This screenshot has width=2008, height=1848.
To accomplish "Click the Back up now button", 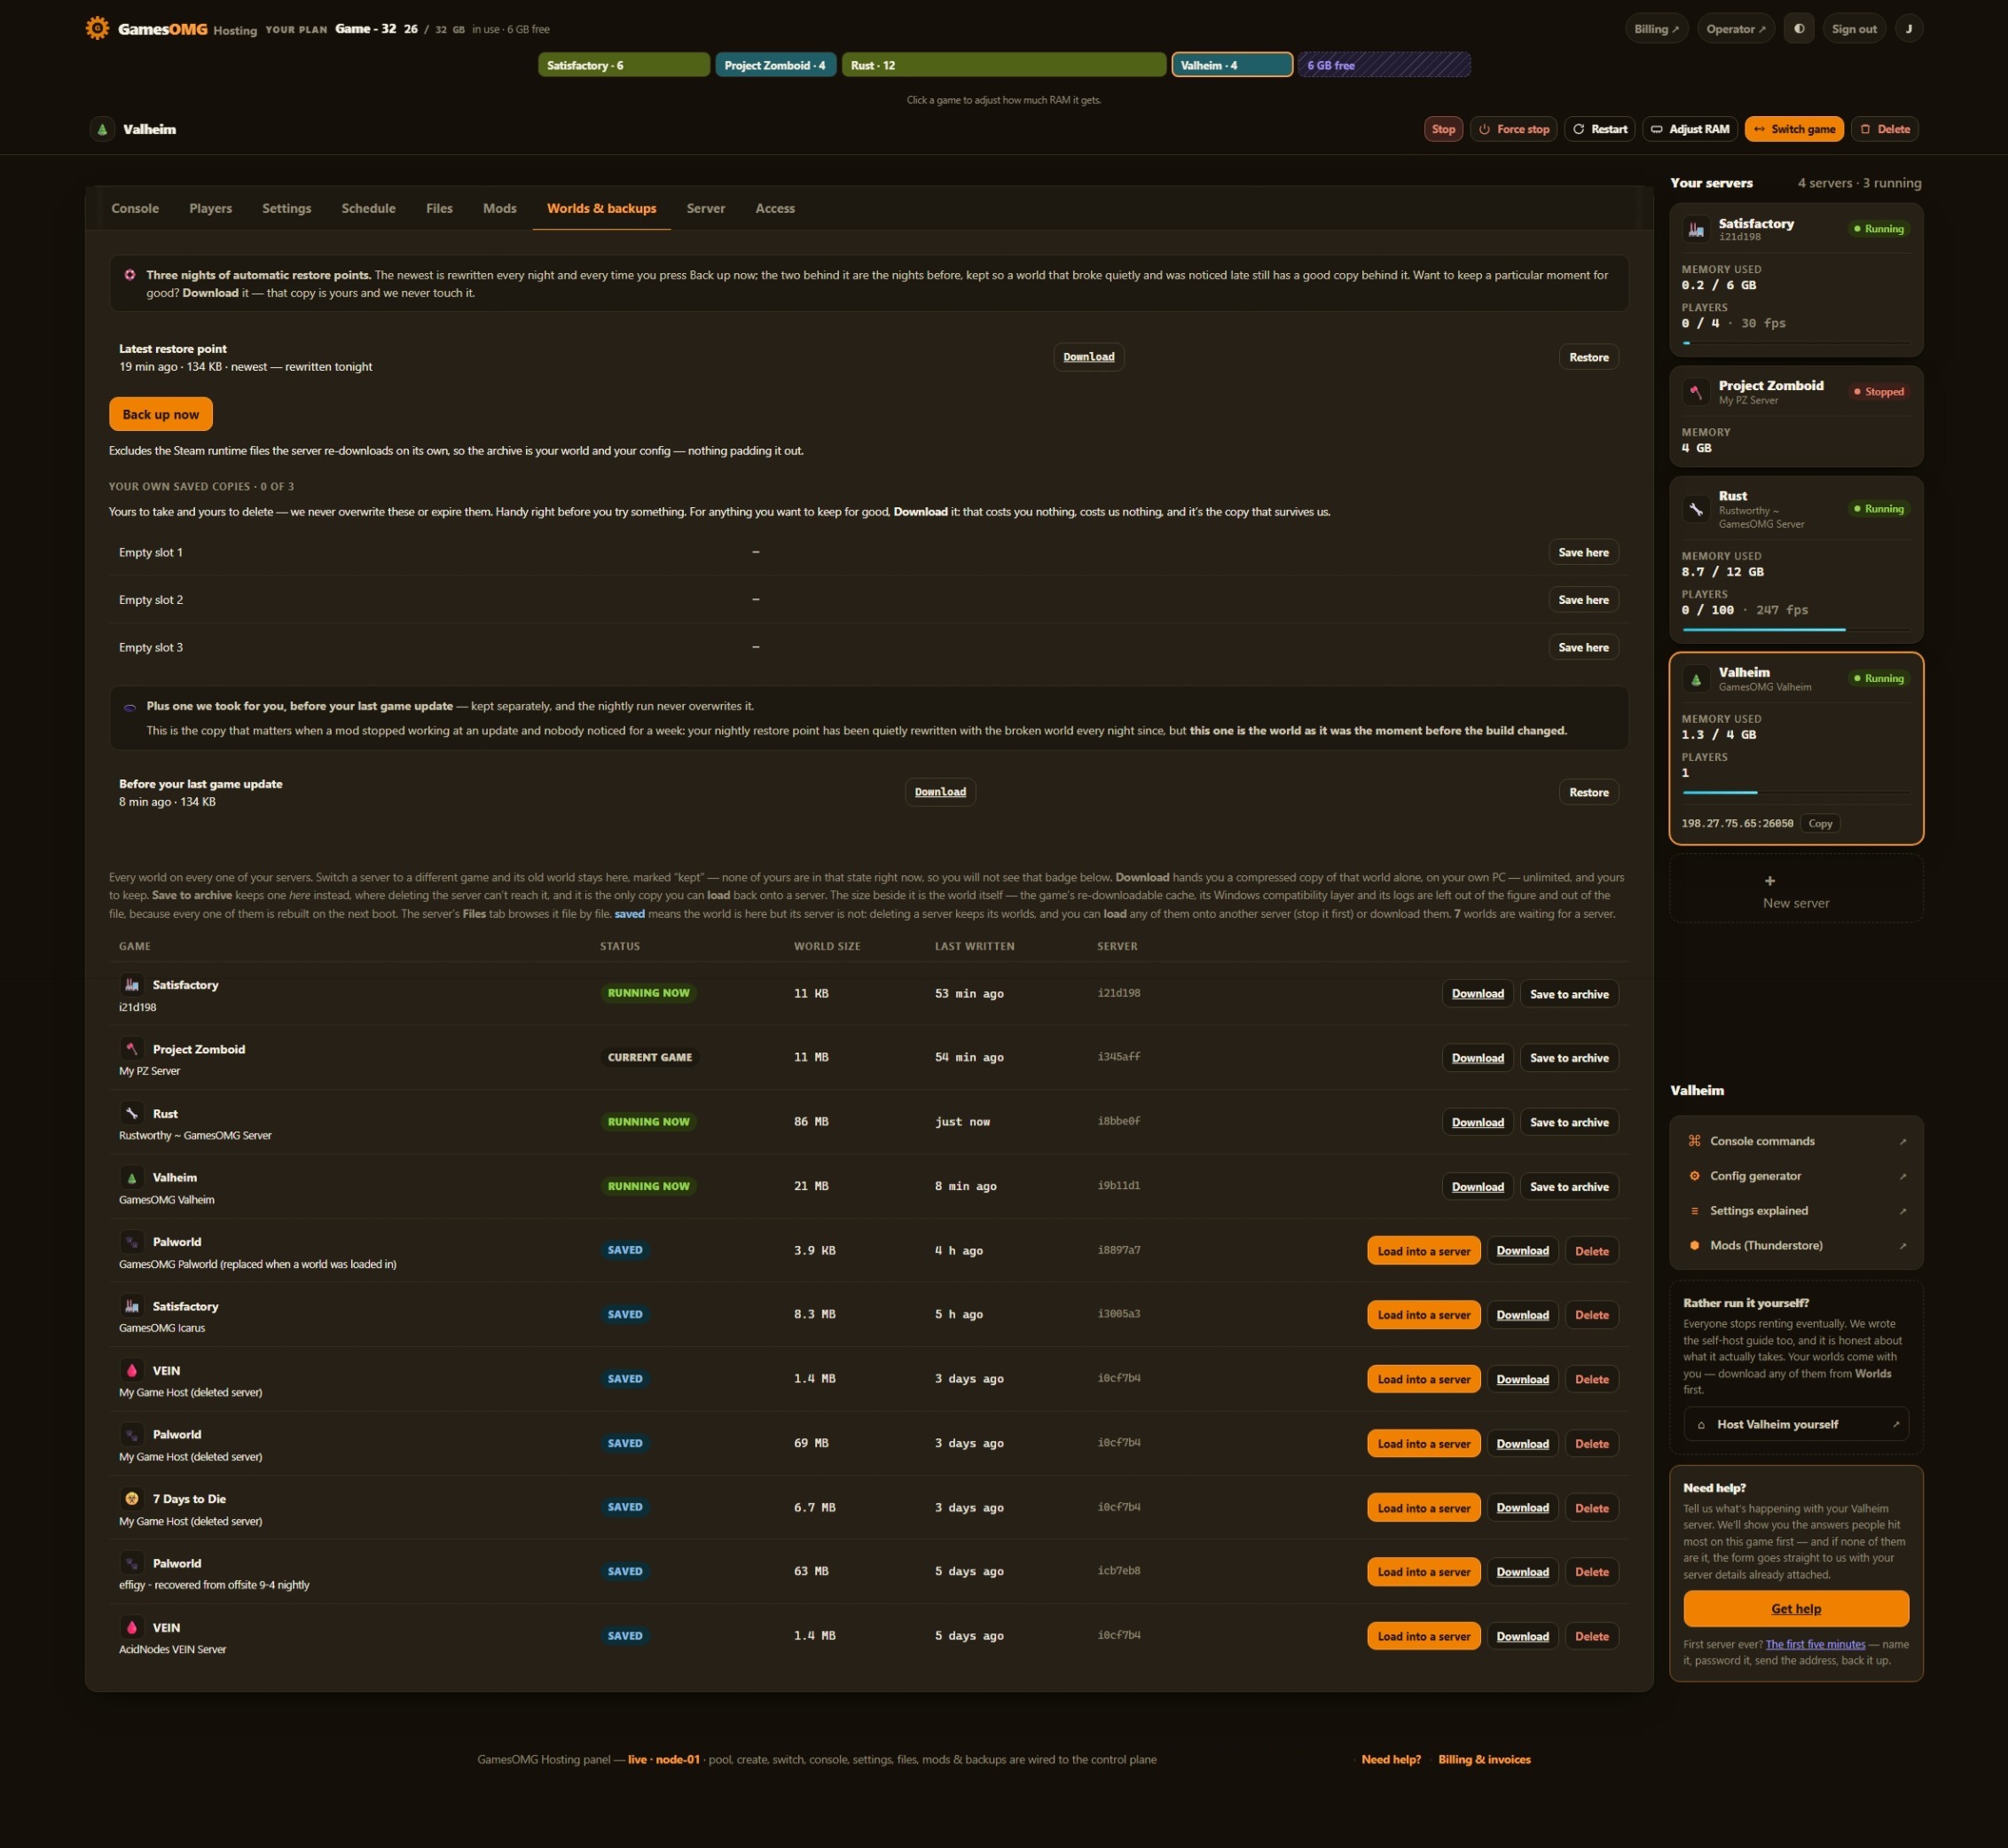I will tap(160, 414).
